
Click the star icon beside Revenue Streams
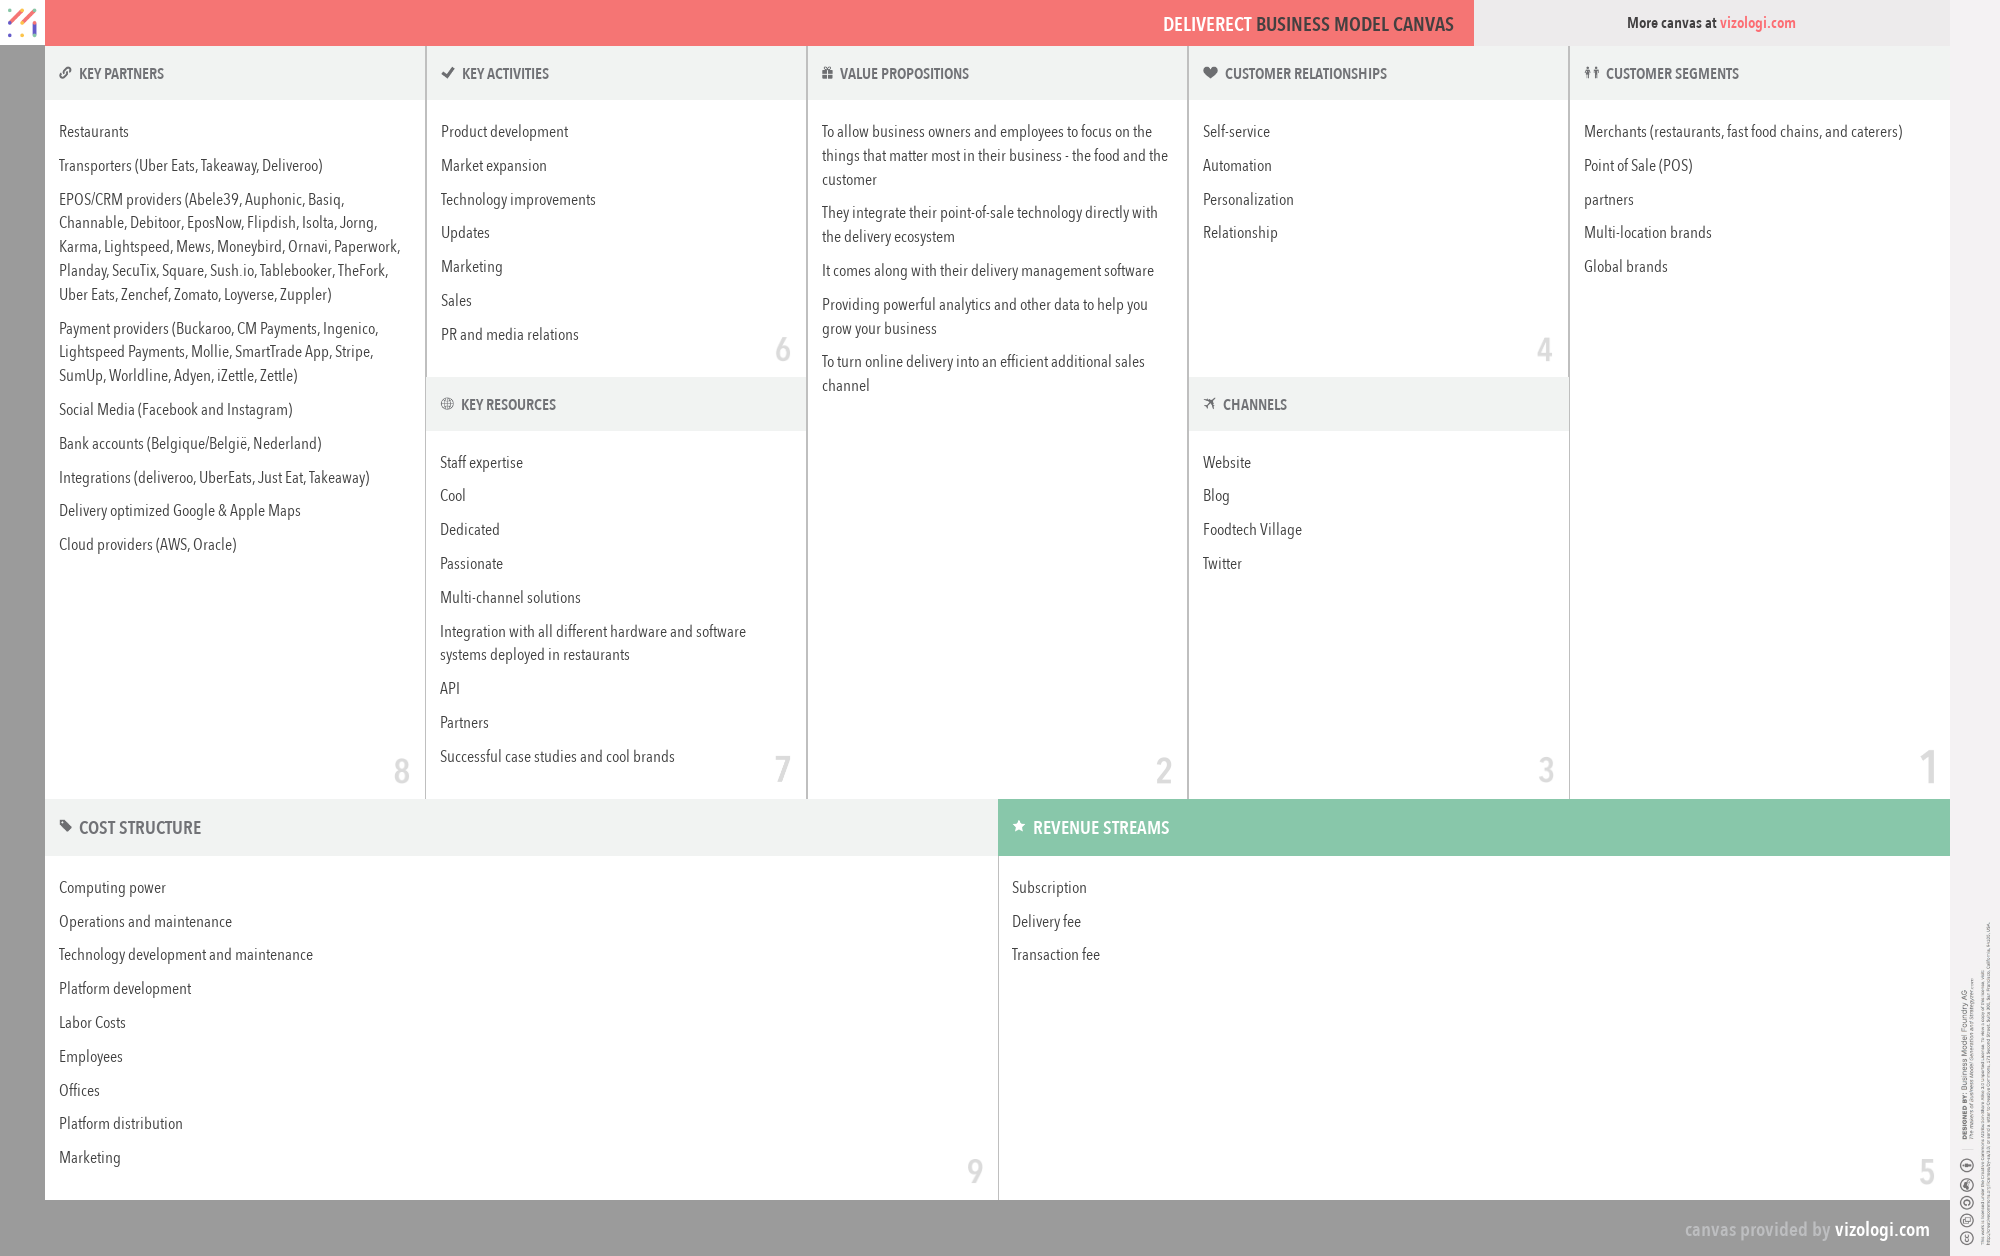tap(1018, 827)
